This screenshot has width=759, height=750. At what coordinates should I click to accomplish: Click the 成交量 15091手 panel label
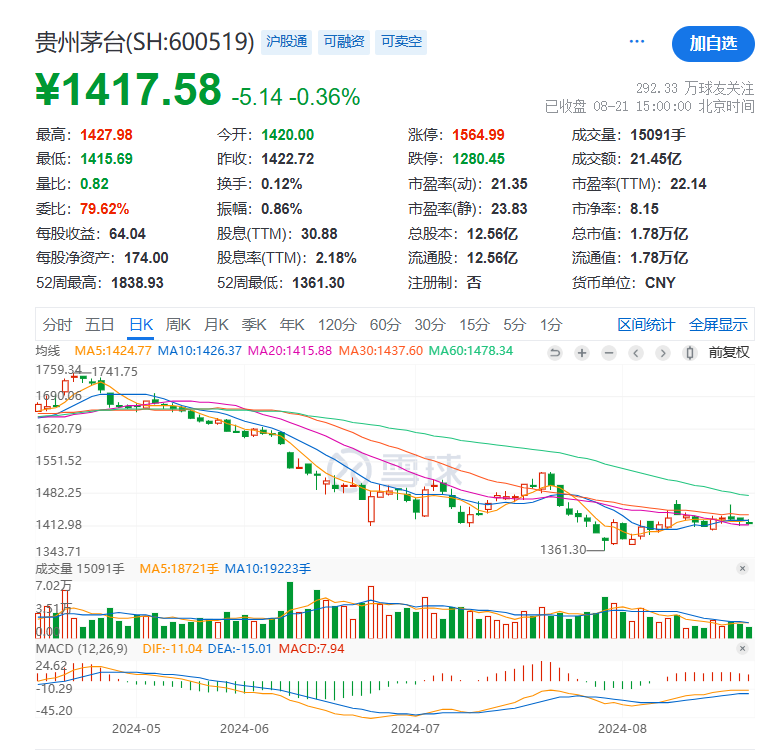pos(80,568)
